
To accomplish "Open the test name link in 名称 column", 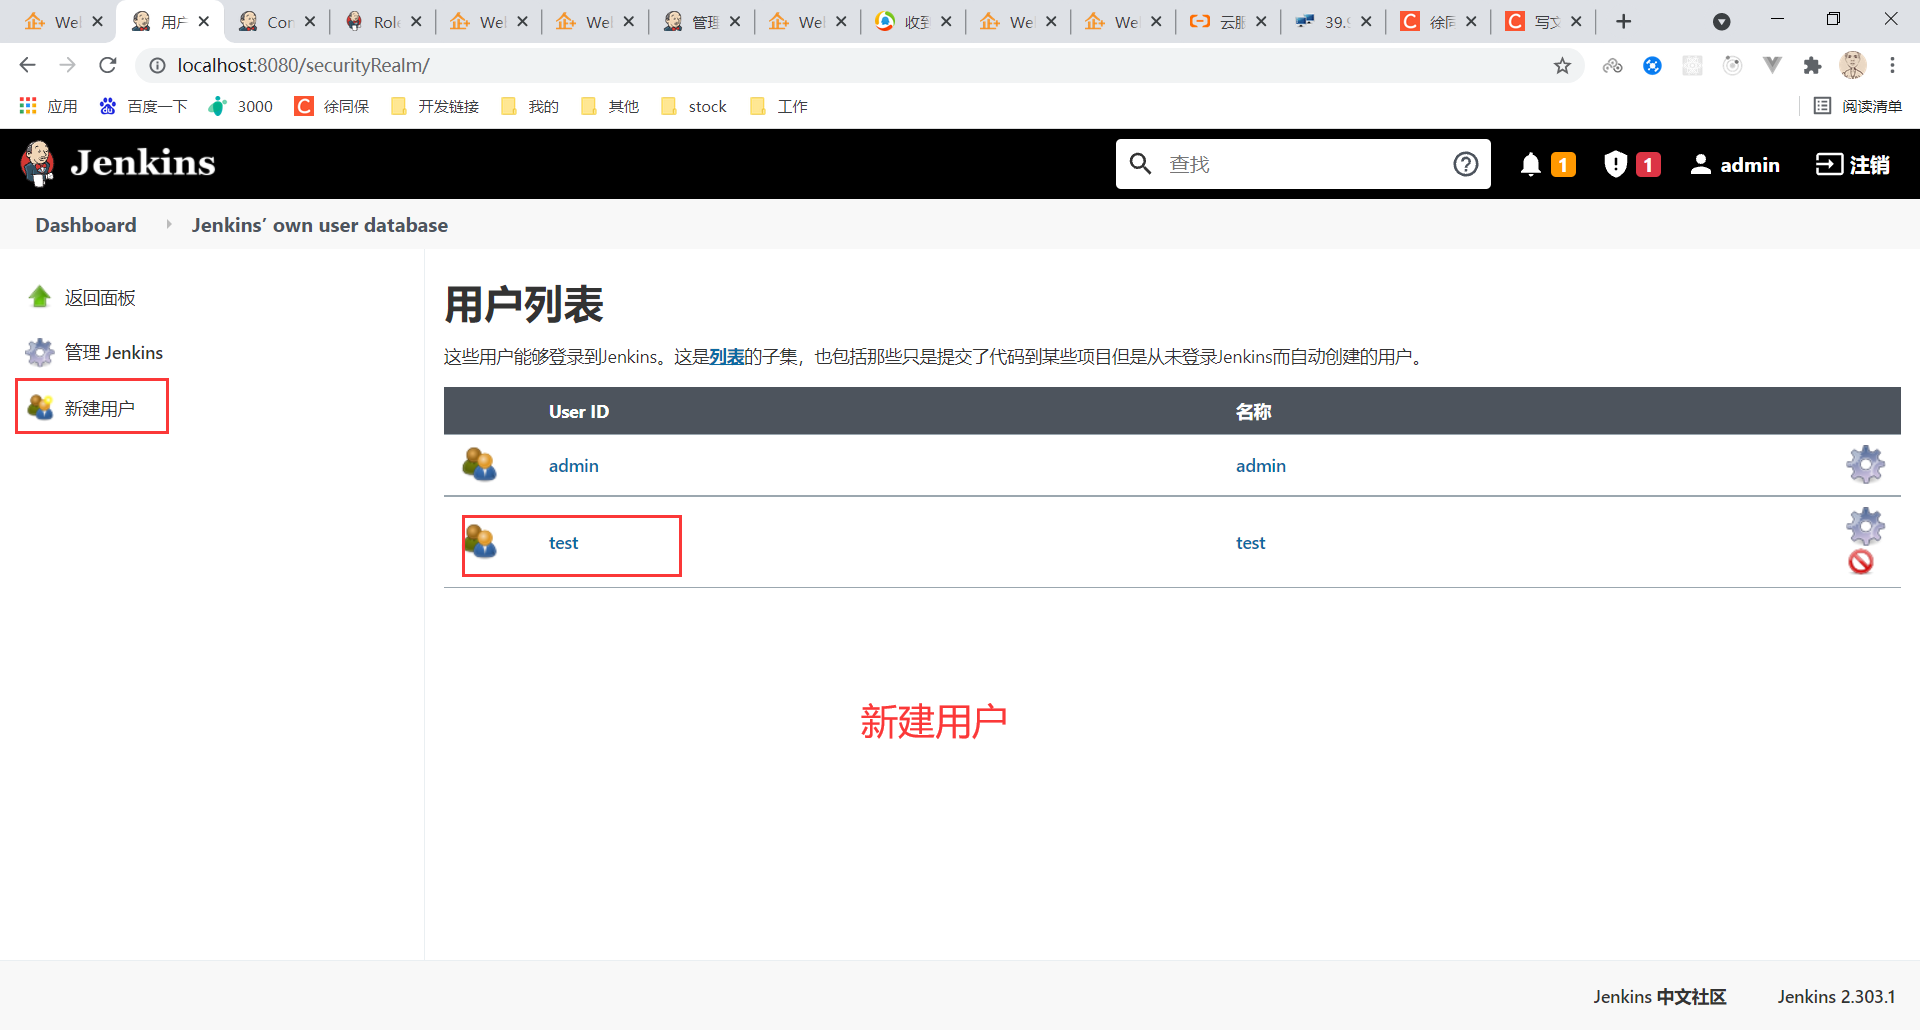I will tap(1251, 543).
